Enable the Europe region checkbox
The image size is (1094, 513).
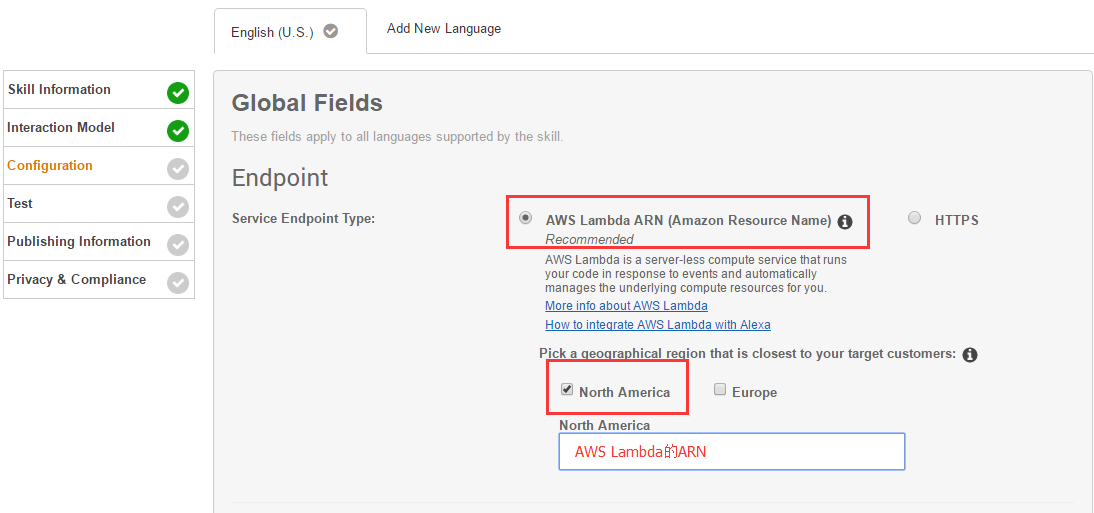[x=720, y=390]
